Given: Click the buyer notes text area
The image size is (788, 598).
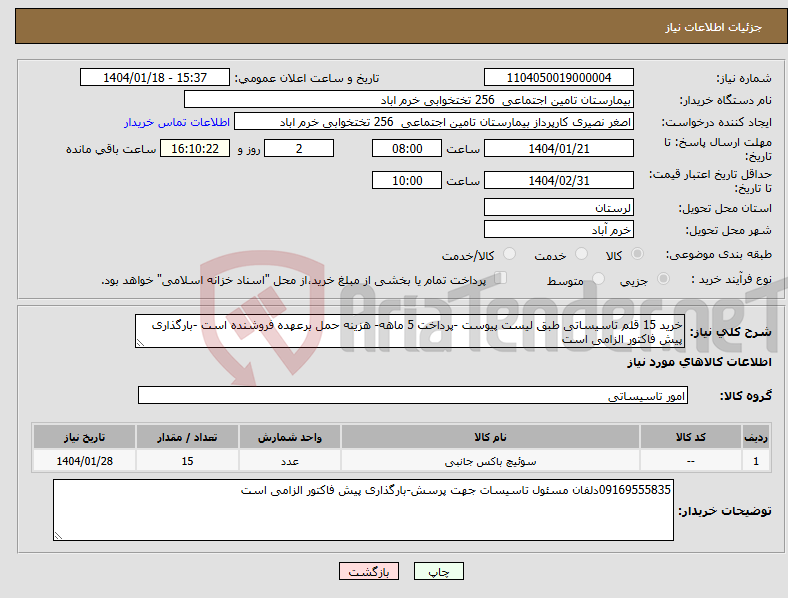Looking at the screenshot, I should pyautogui.click(x=363, y=510).
